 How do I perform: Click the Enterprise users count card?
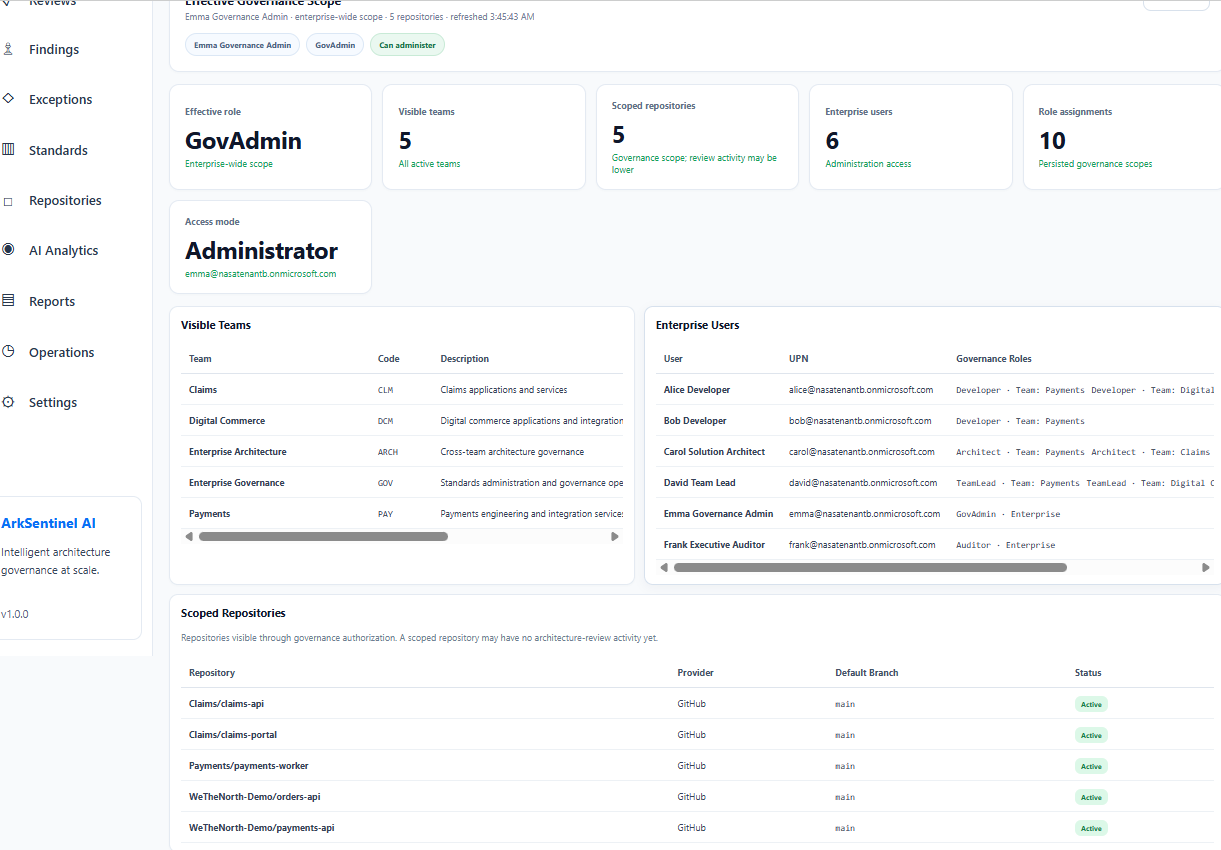(x=911, y=137)
